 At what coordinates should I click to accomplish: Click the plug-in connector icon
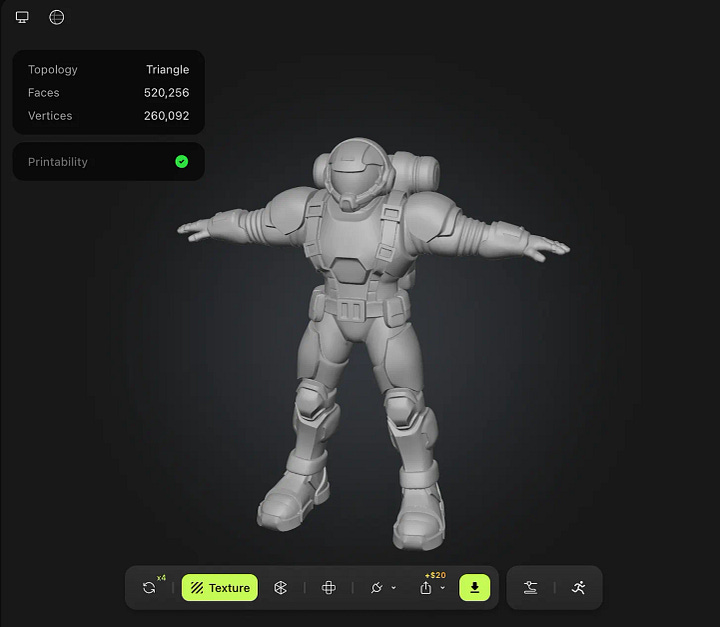[377, 587]
